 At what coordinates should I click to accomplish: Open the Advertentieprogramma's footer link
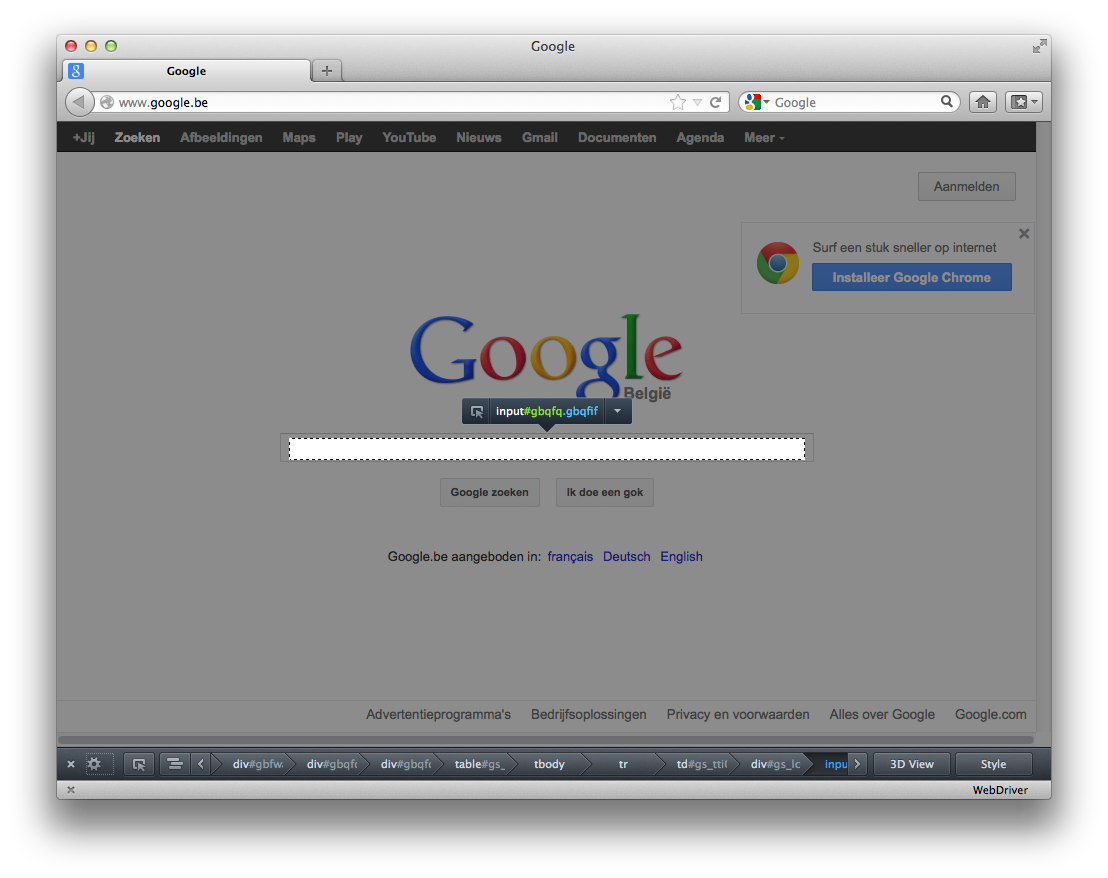pyautogui.click(x=438, y=715)
